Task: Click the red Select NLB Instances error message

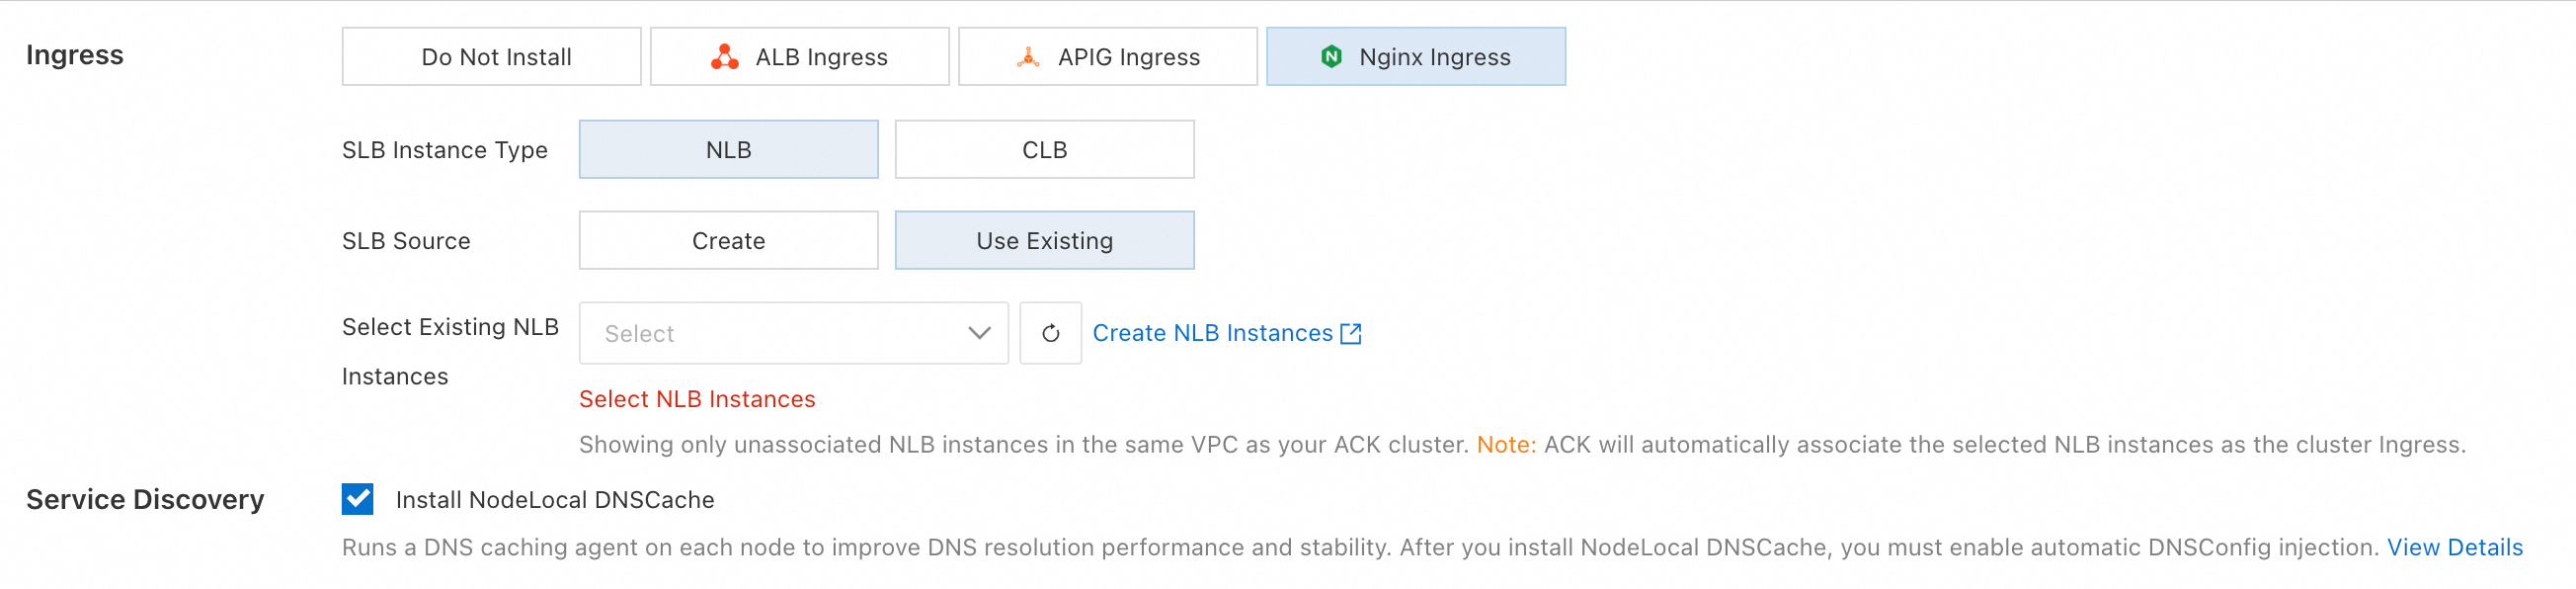Action: [x=697, y=399]
